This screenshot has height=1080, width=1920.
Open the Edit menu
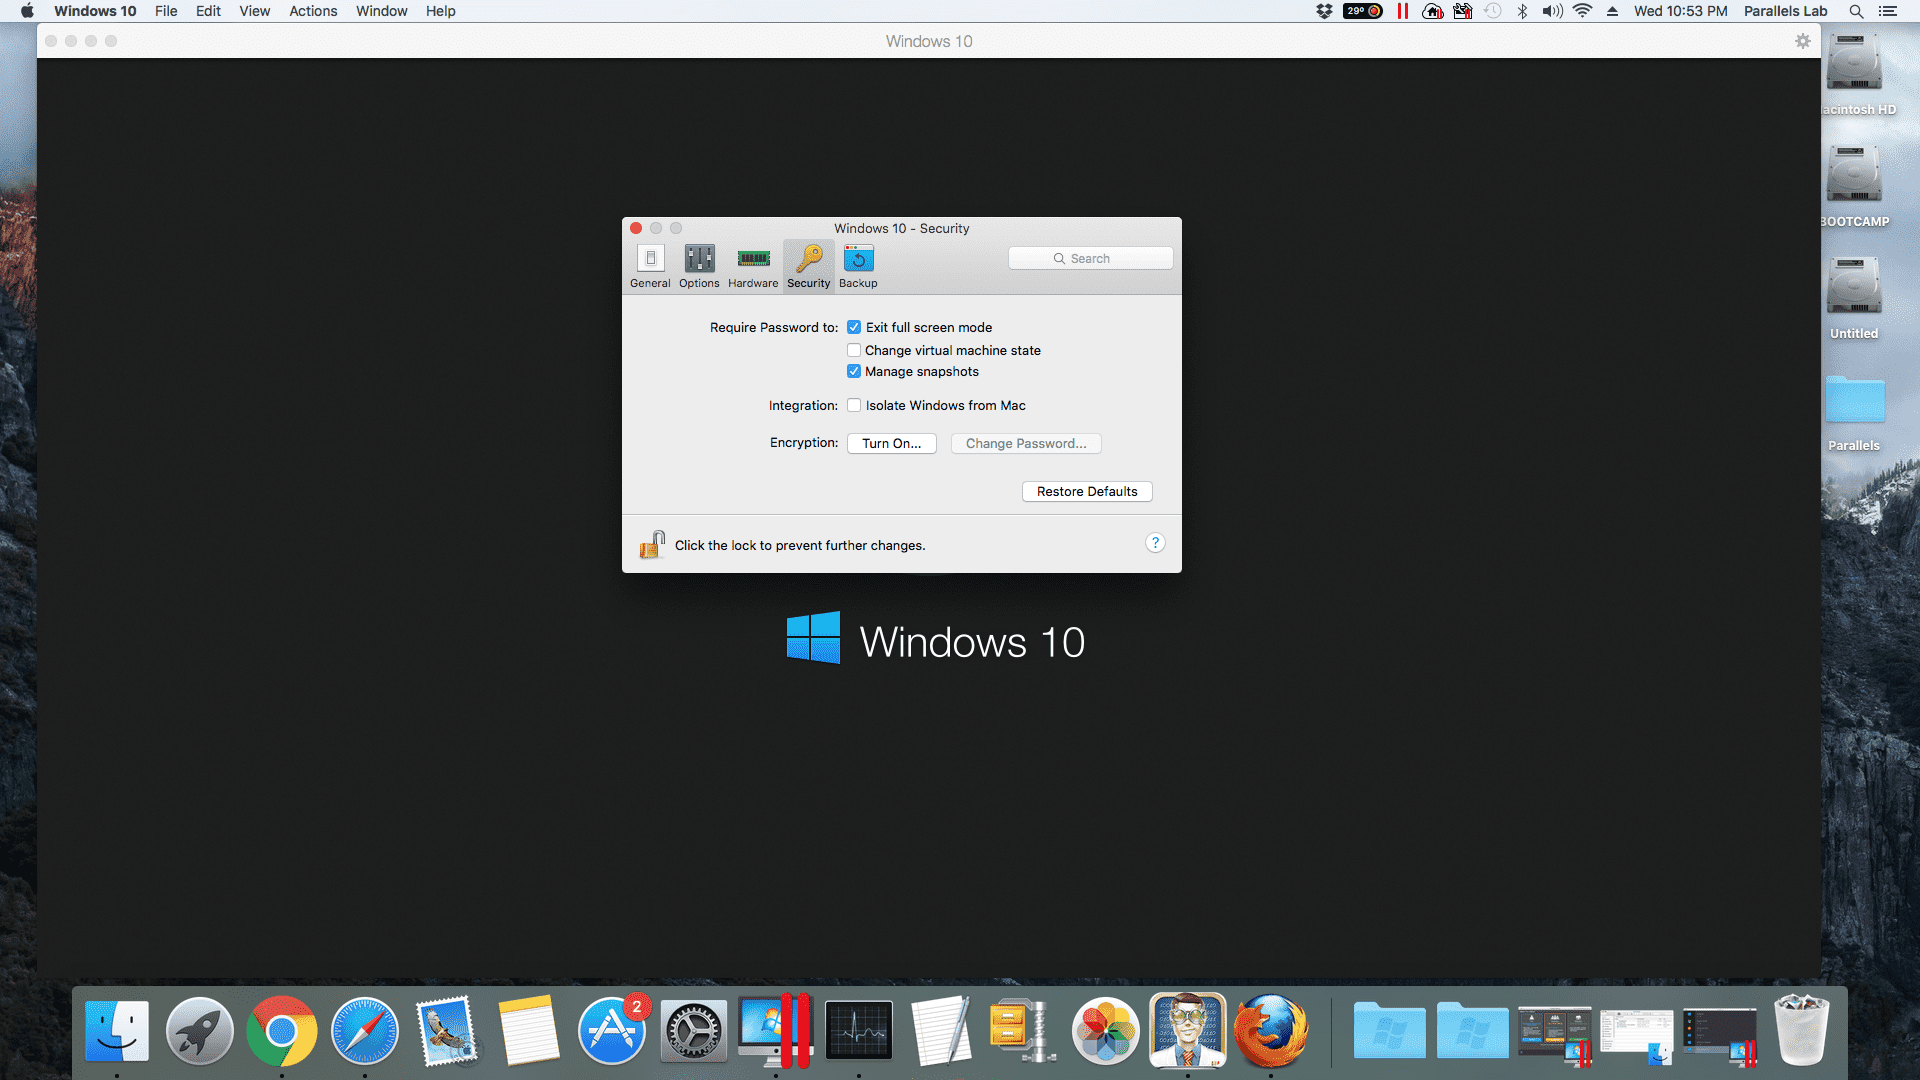(208, 11)
